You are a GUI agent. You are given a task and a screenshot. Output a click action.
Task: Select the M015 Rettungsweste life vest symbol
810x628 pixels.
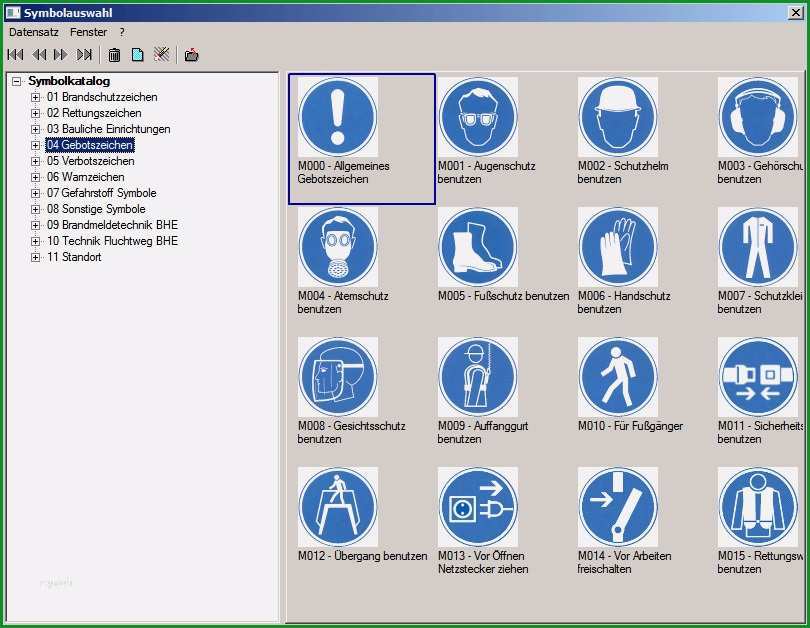[x=758, y=507]
